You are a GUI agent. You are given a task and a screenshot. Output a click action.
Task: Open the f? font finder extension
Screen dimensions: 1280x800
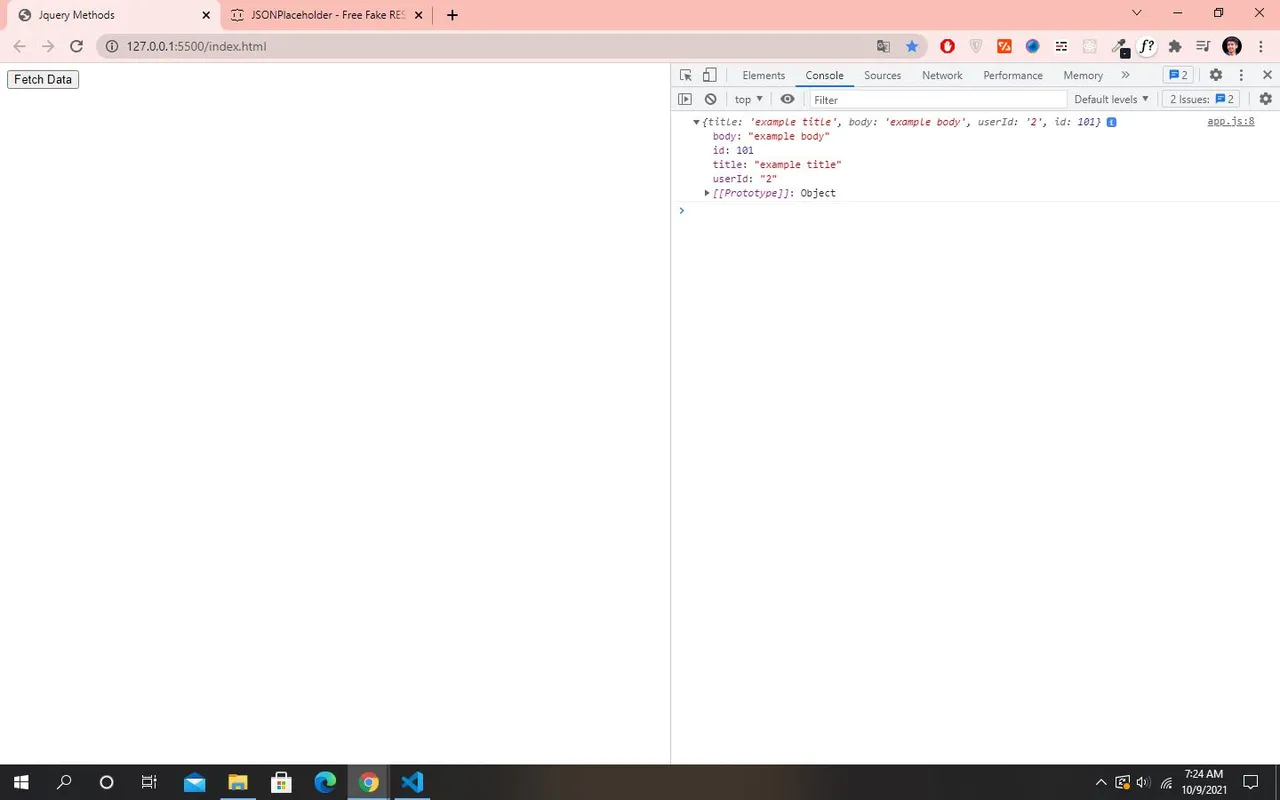[x=1147, y=46]
